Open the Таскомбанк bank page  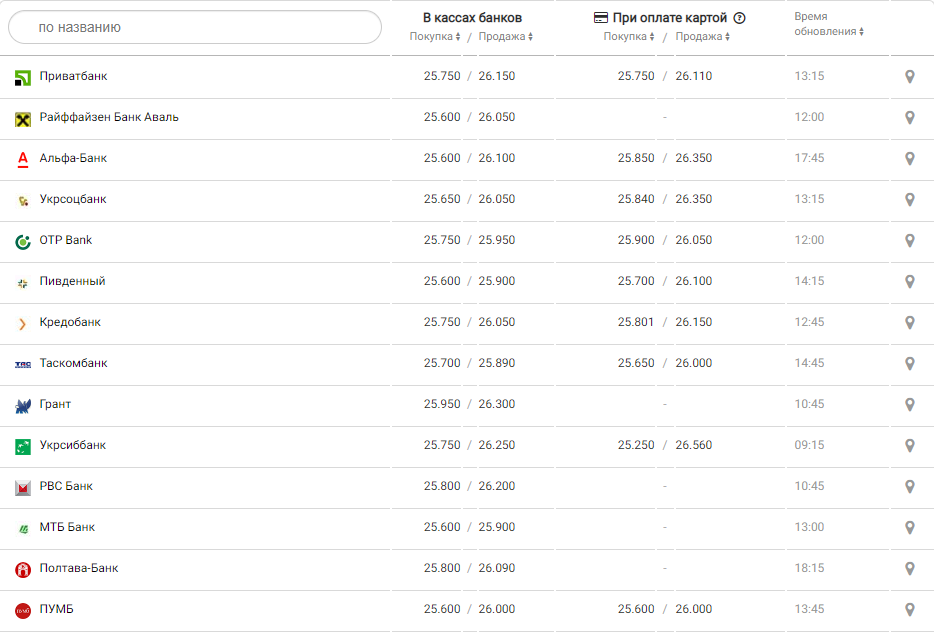tap(73, 363)
